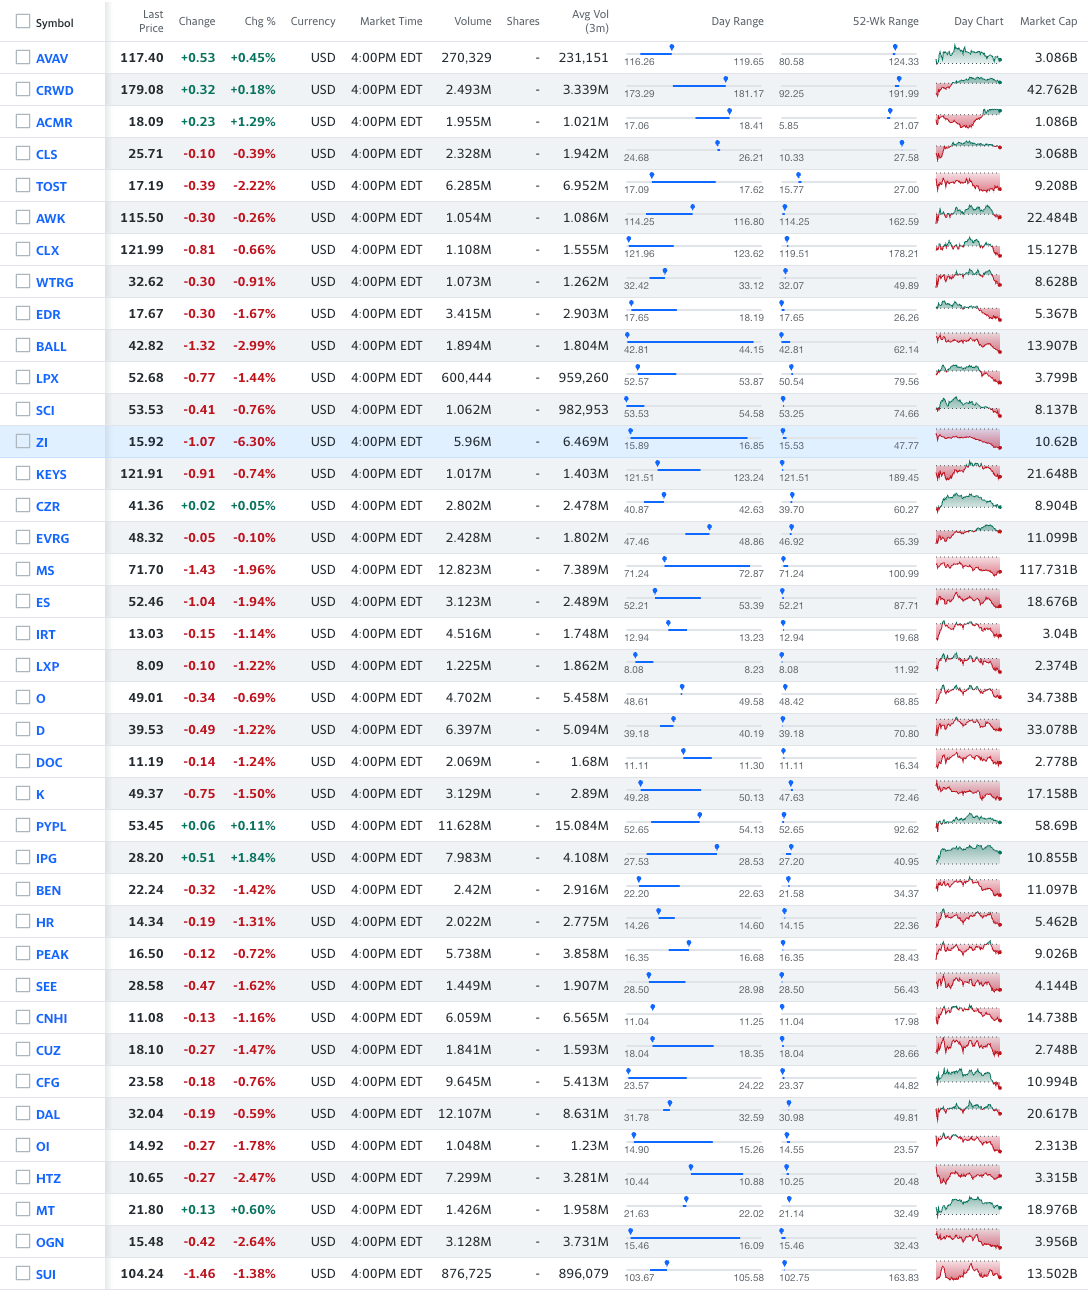Open the ACMR ticker link
1088x1296 pixels.
click(x=54, y=123)
